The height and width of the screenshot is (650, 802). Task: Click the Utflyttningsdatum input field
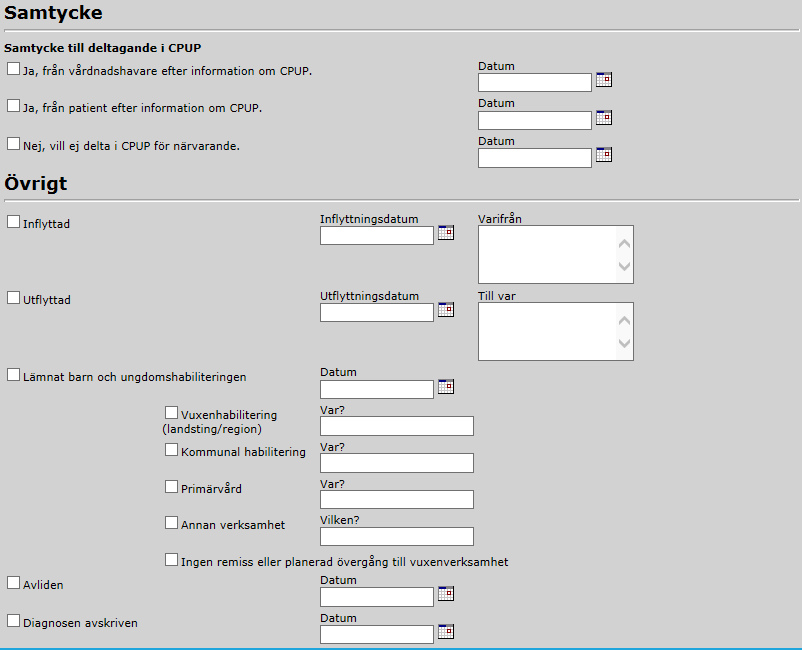pos(377,312)
